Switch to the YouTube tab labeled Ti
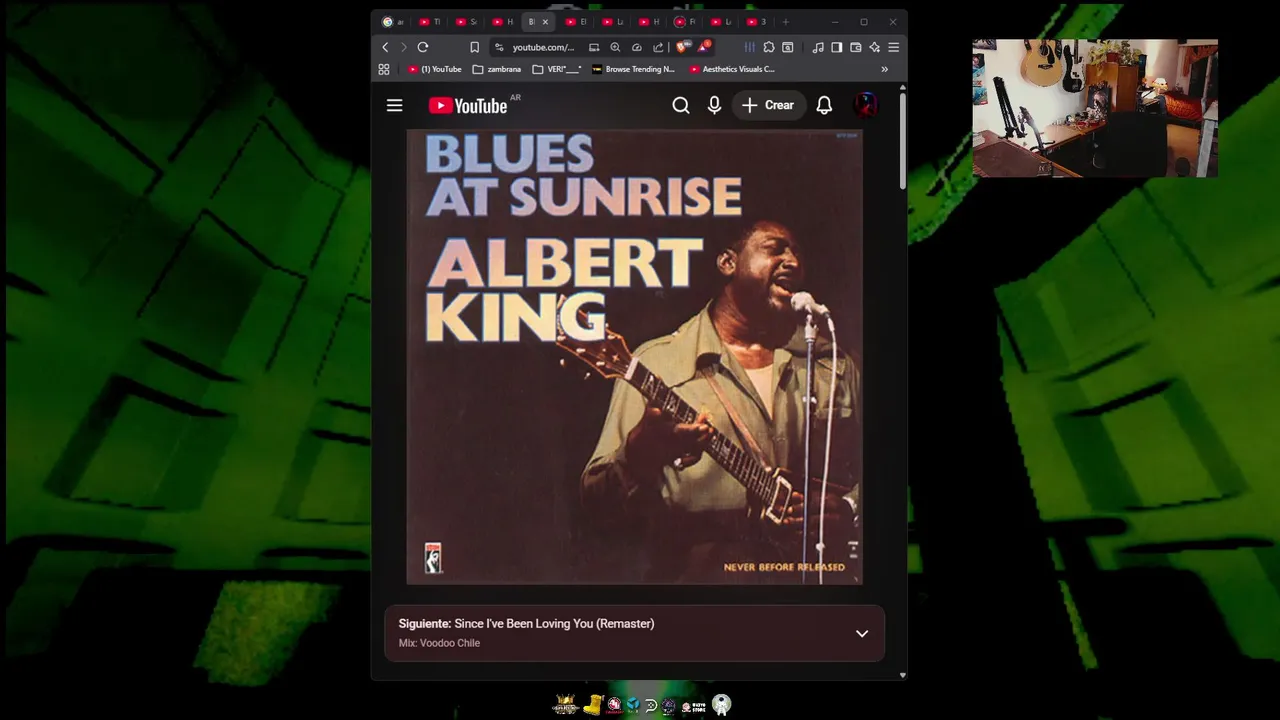 tap(430, 22)
